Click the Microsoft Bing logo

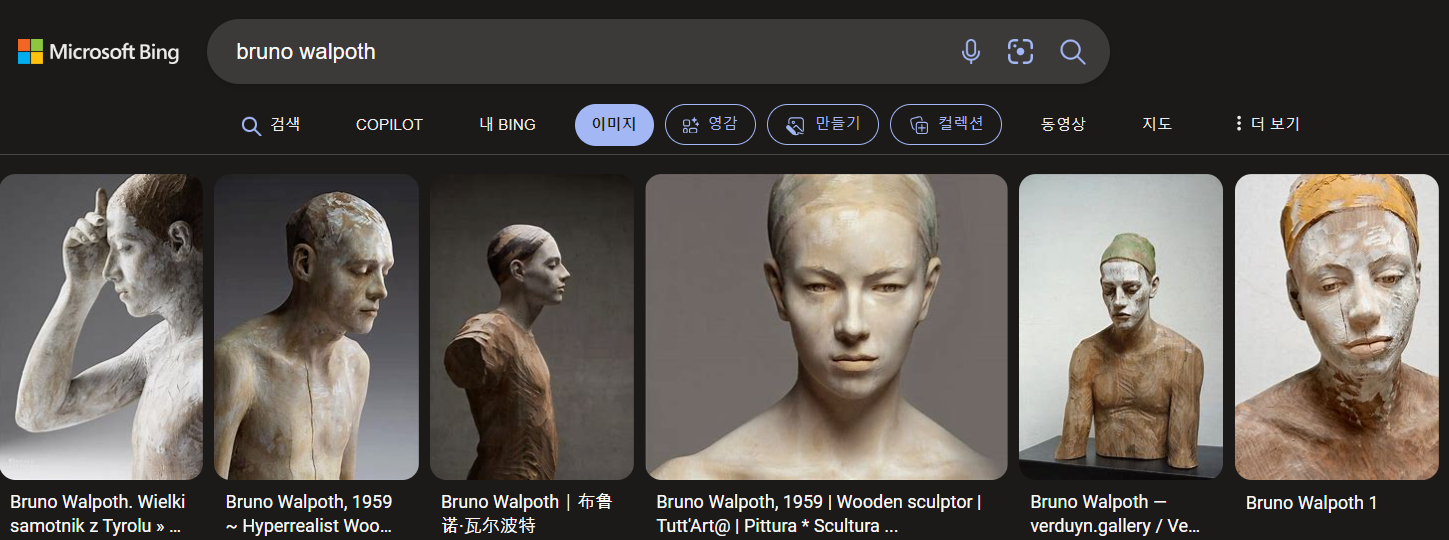pos(98,52)
